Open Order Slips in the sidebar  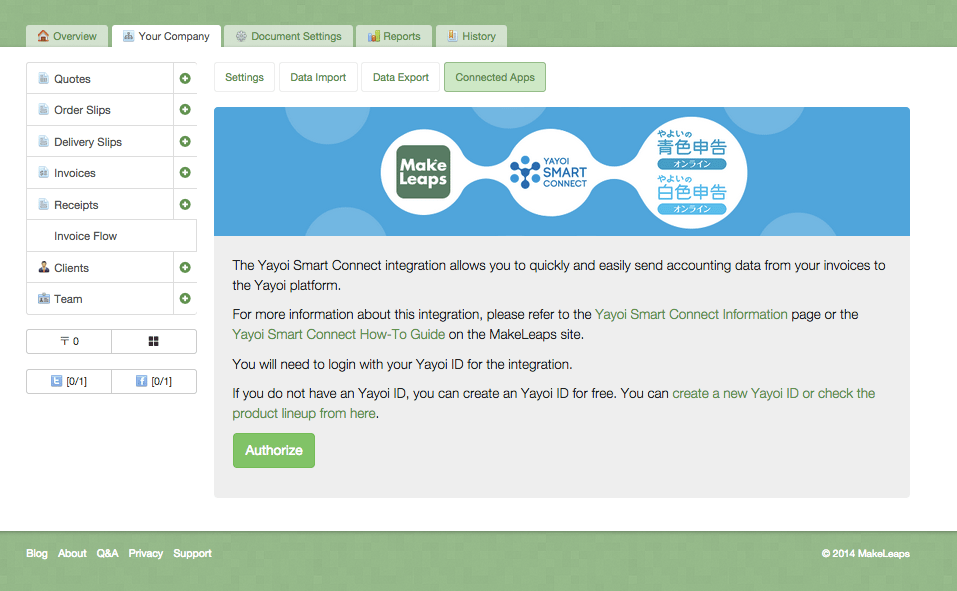pos(100,110)
